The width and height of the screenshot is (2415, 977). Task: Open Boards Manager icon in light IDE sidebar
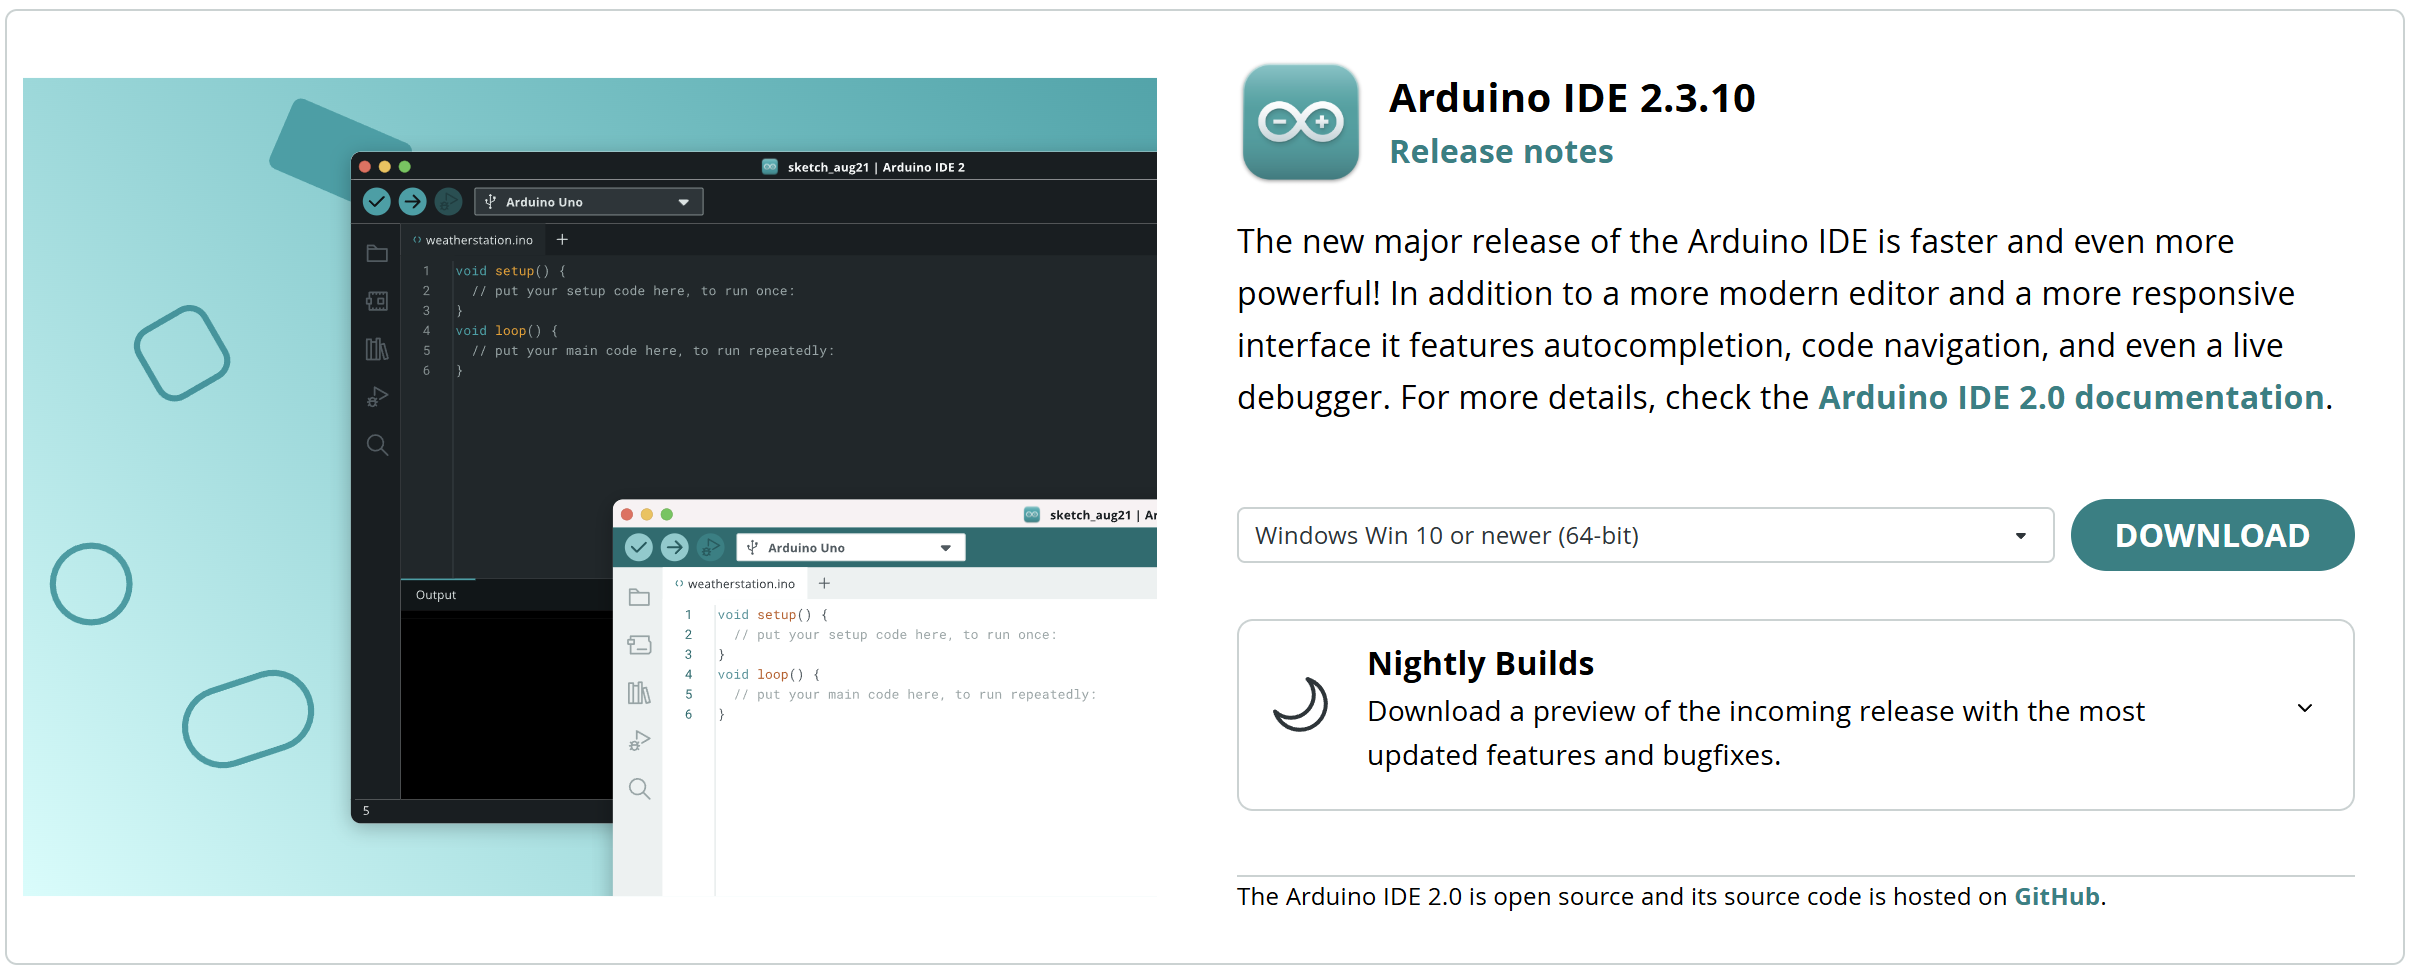click(x=640, y=645)
